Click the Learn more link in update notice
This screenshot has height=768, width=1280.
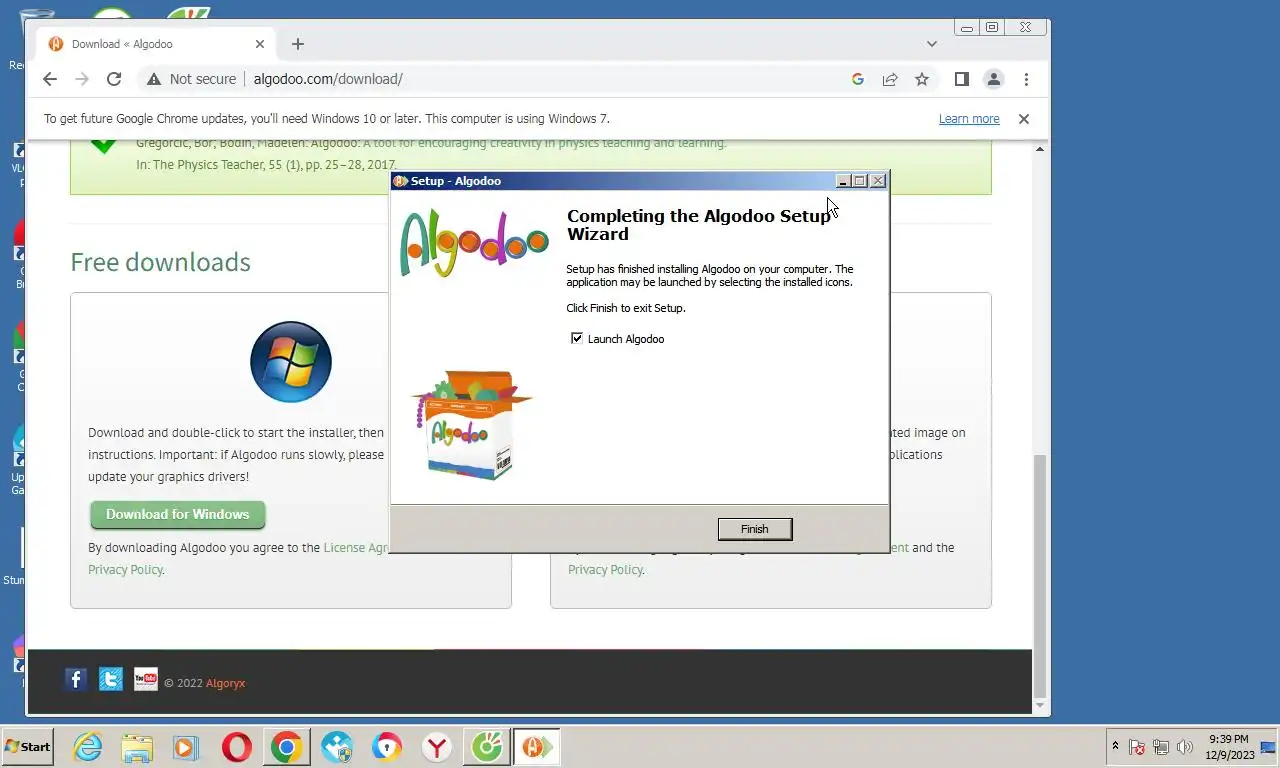(x=969, y=119)
